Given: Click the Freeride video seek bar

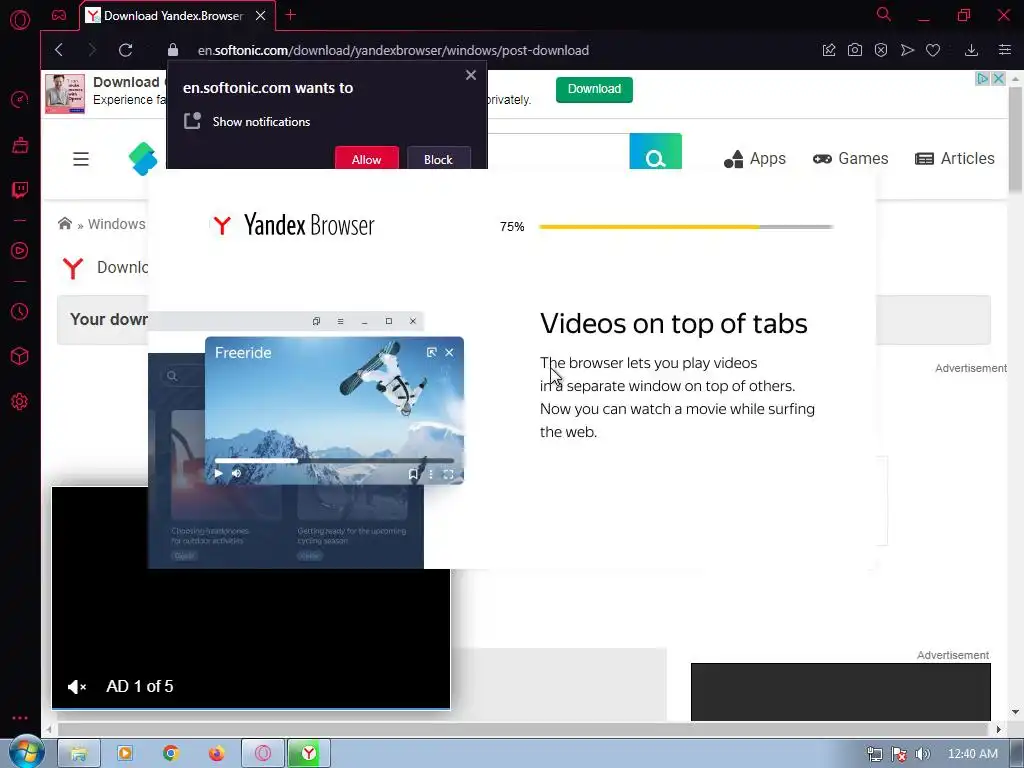Looking at the screenshot, I should [x=334, y=460].
